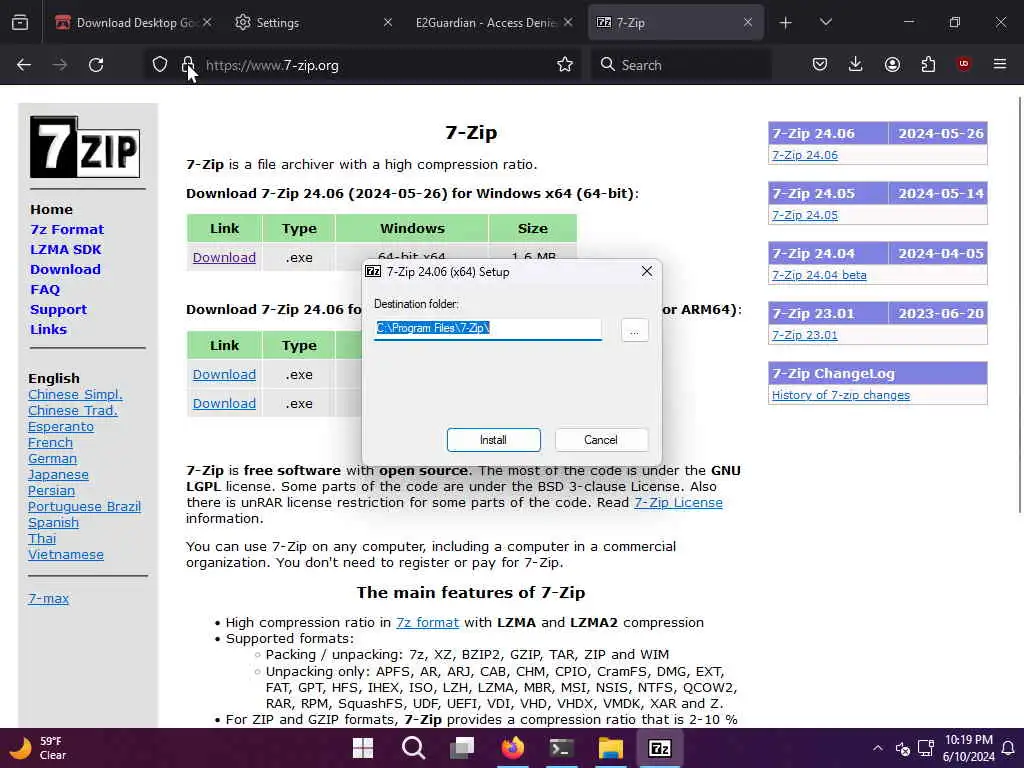
Task: Open the Support sidebar link
Action: point(58,310)
